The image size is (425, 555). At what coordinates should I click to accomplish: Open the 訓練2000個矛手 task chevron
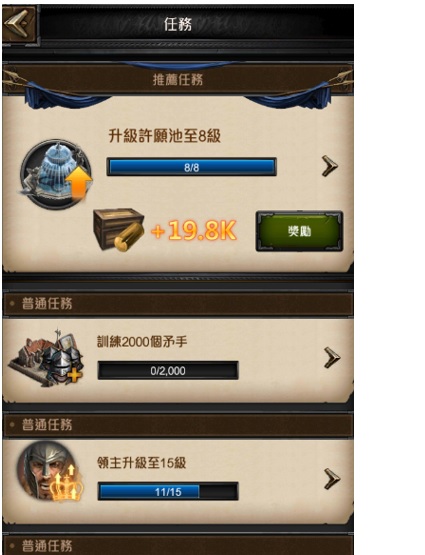tap(332, 358)
